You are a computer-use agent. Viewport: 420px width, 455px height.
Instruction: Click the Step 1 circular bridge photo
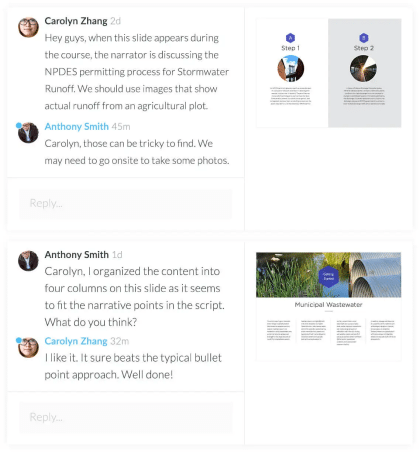[291, 69]
